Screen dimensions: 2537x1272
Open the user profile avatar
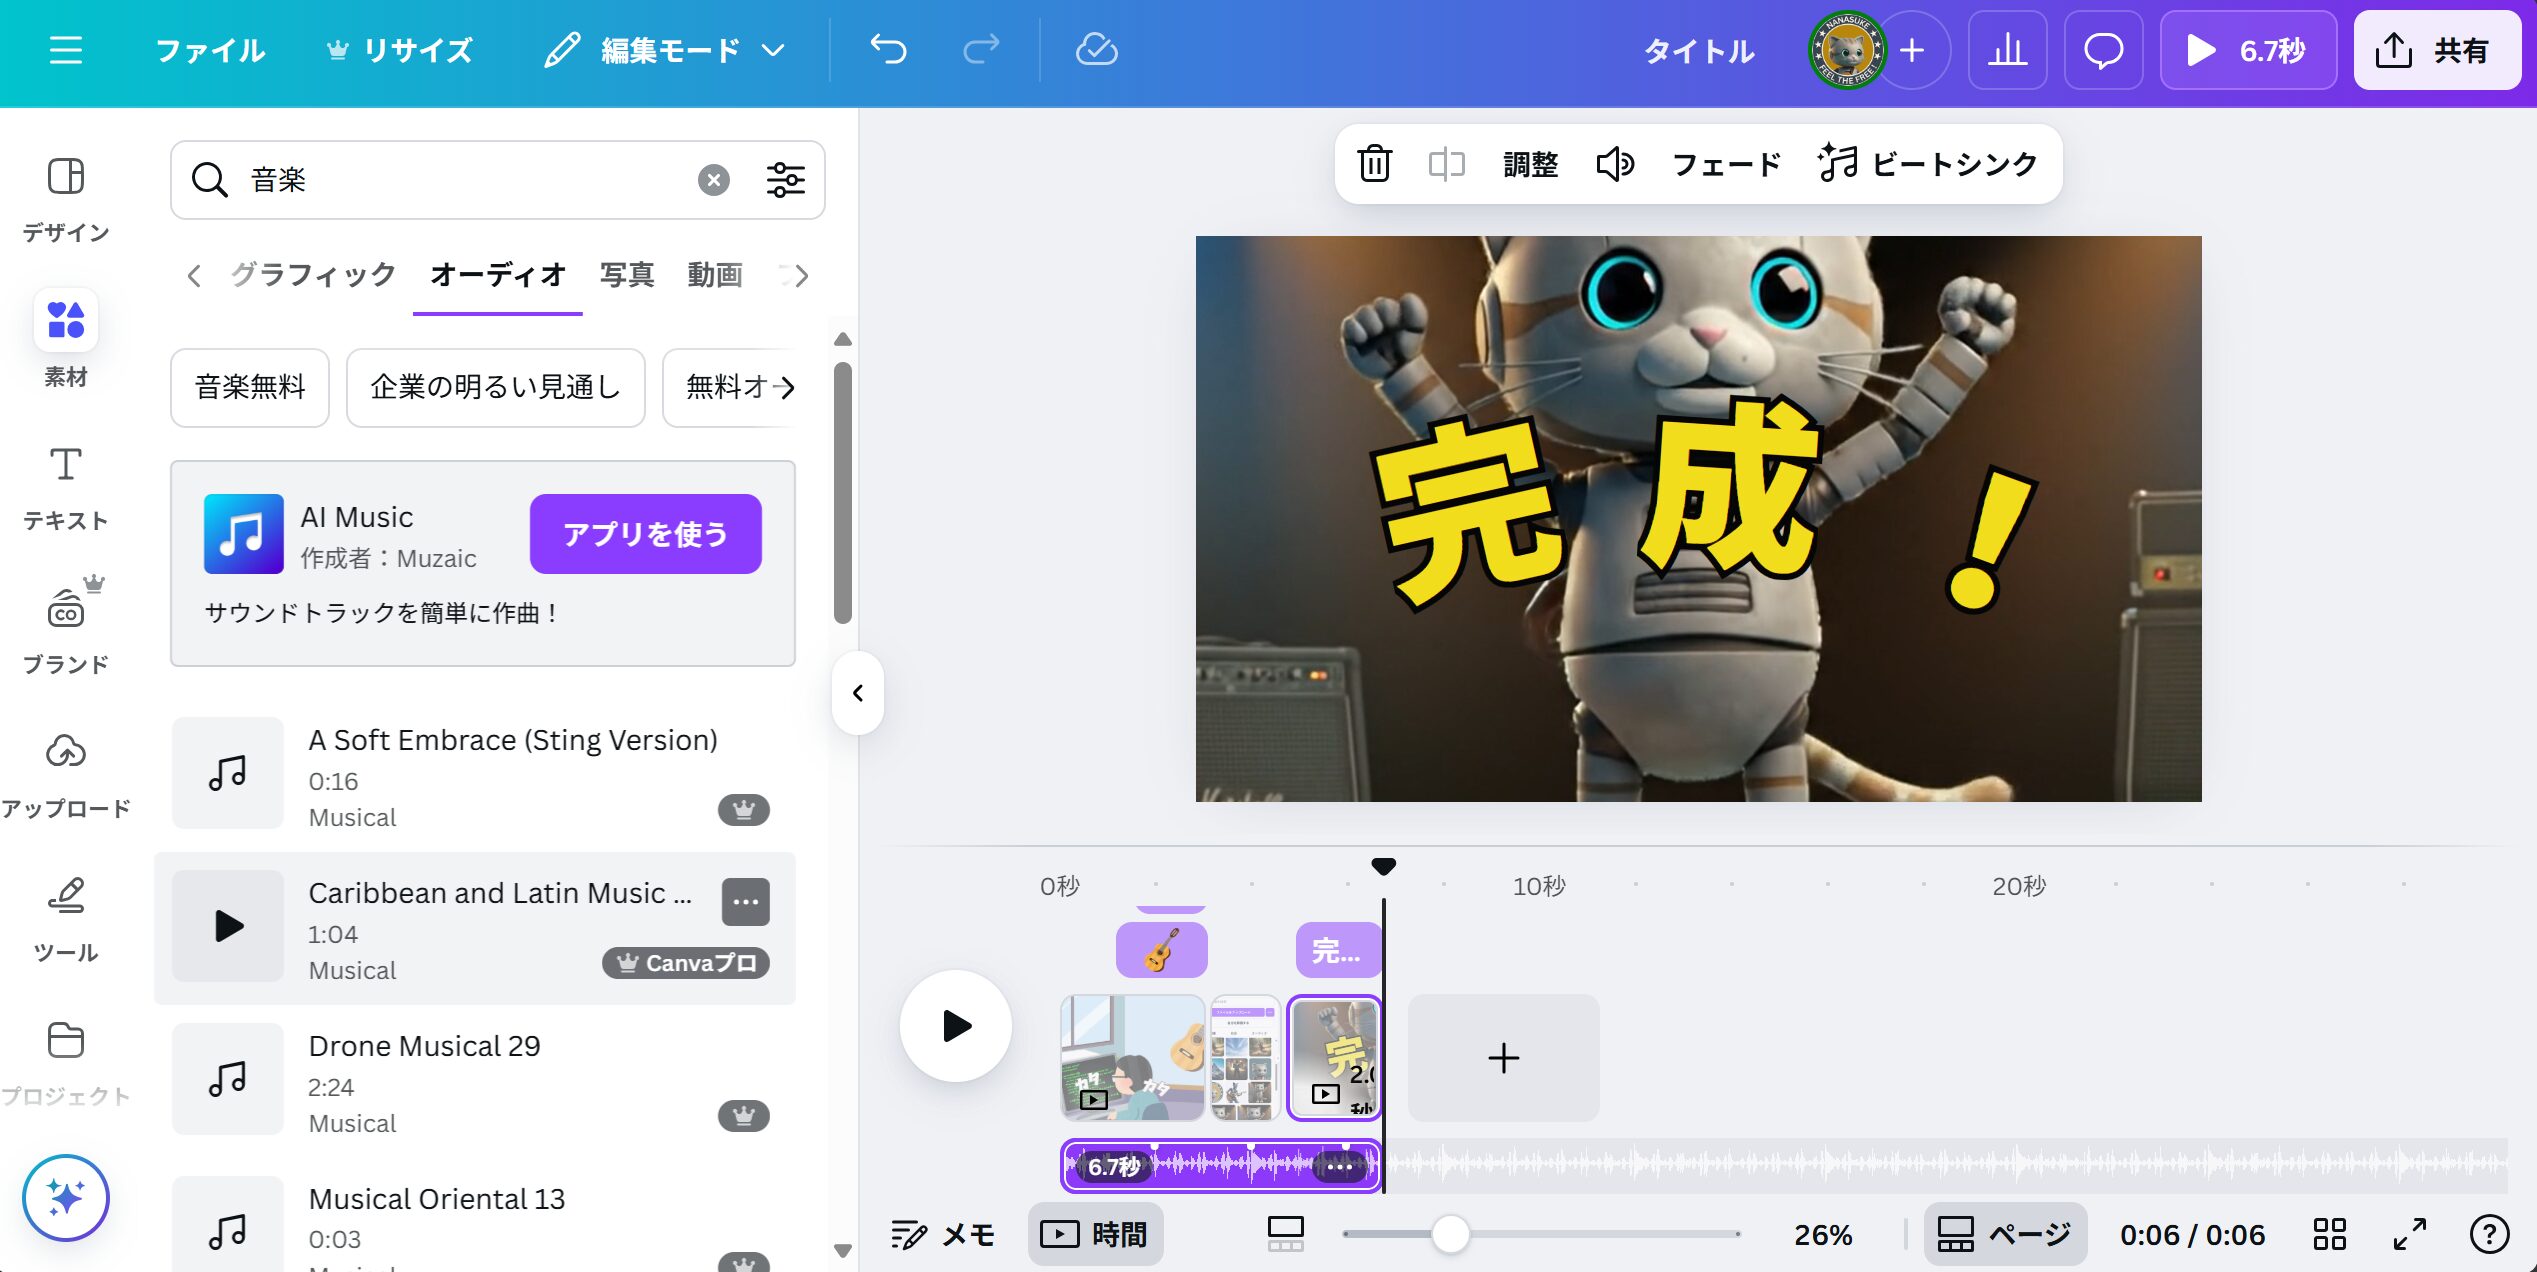click(1846, 50)
